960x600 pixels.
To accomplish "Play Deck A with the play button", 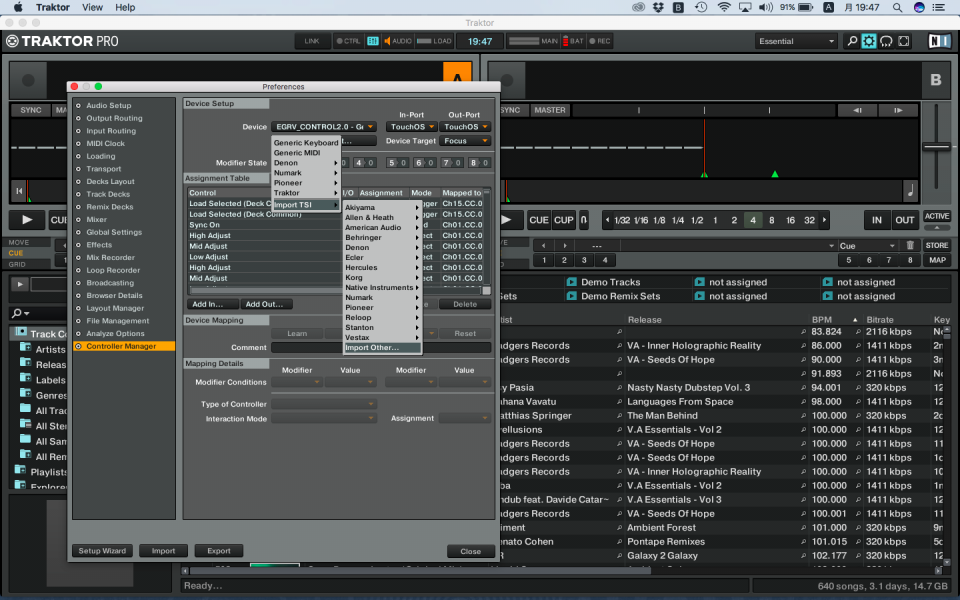I will click(x=27, y=220).
